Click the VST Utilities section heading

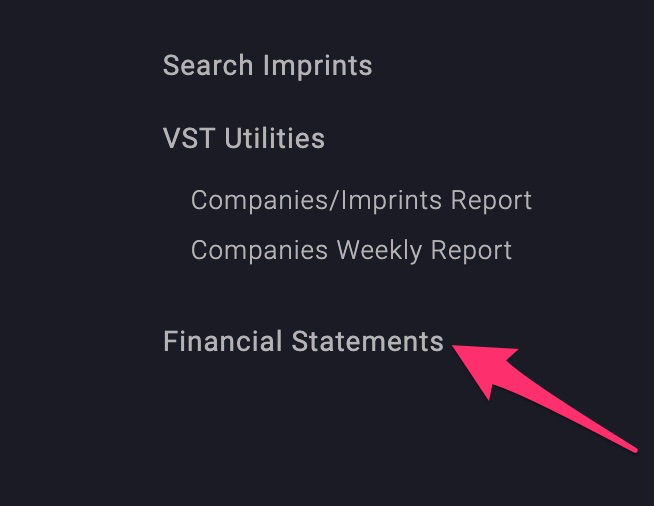pos(243,138)
